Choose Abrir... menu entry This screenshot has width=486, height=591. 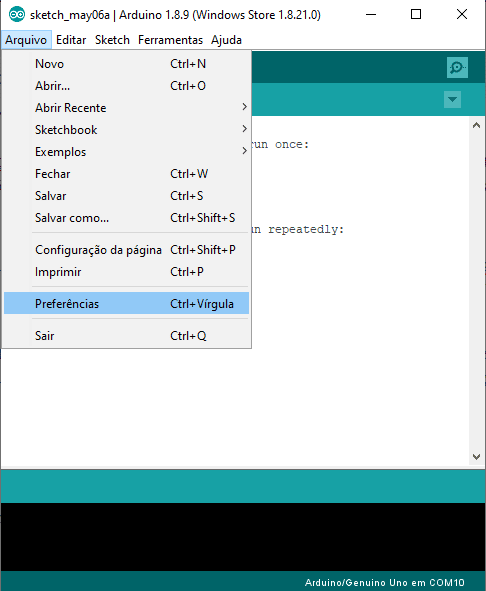pyautogui.click(x=126, y=86)
